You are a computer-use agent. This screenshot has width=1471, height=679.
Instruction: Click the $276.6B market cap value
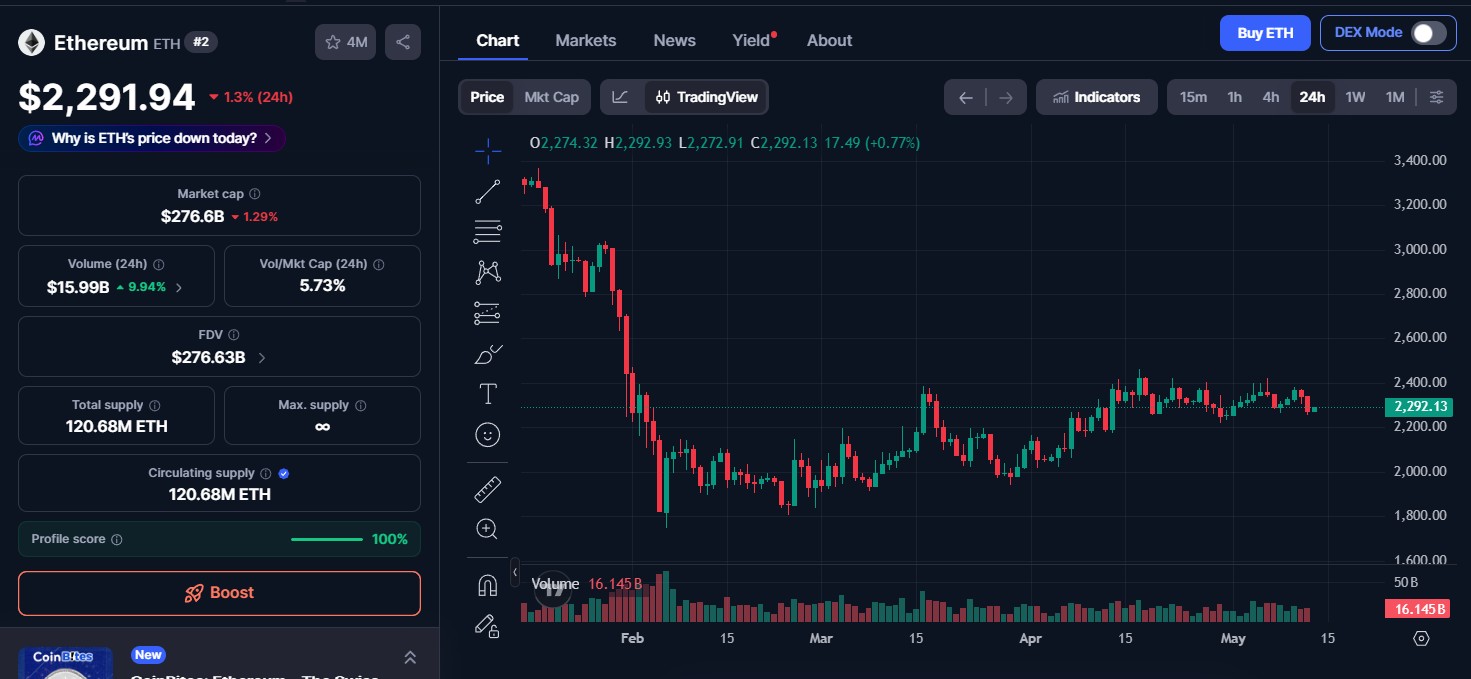click(x=192, y=216)
